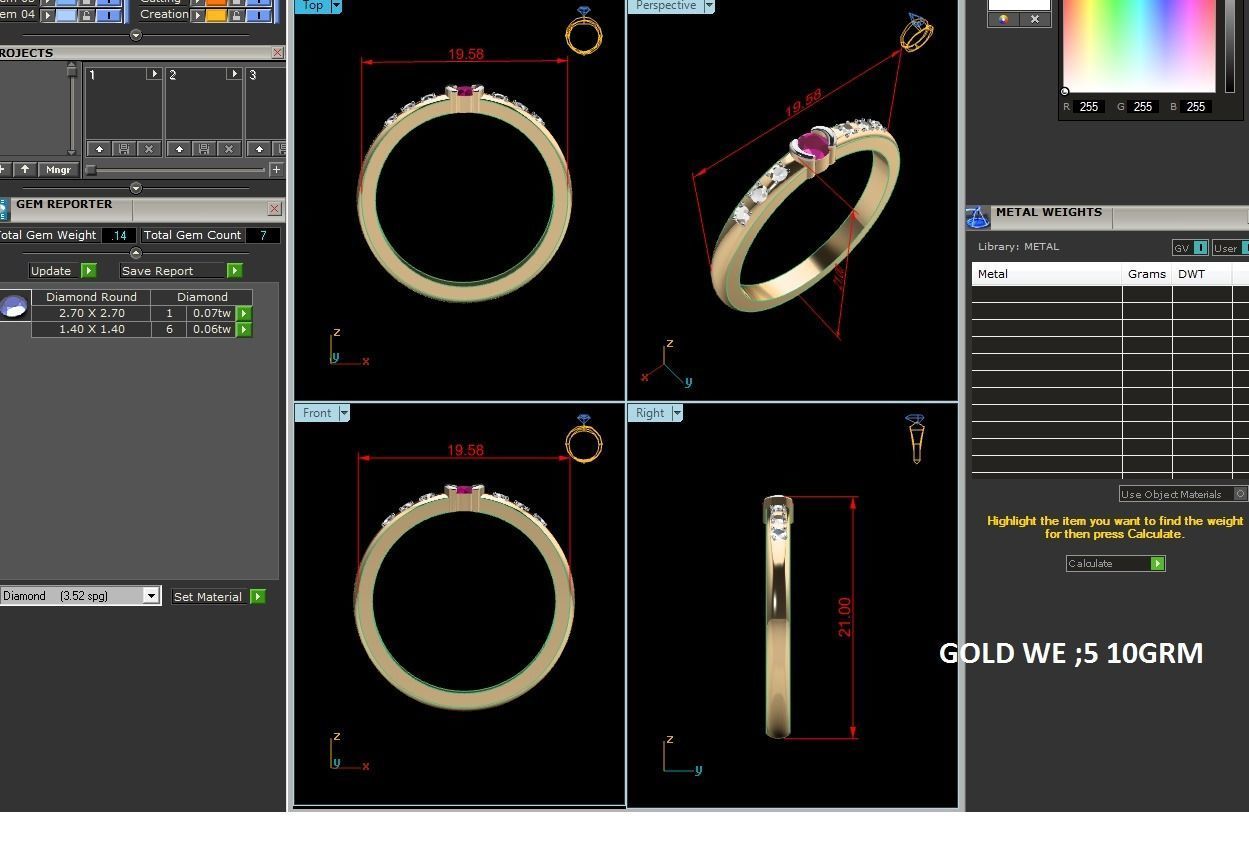1249x867 pixels.
Task: Clear project slot 2 with the X icon
Action: (229, 149)
